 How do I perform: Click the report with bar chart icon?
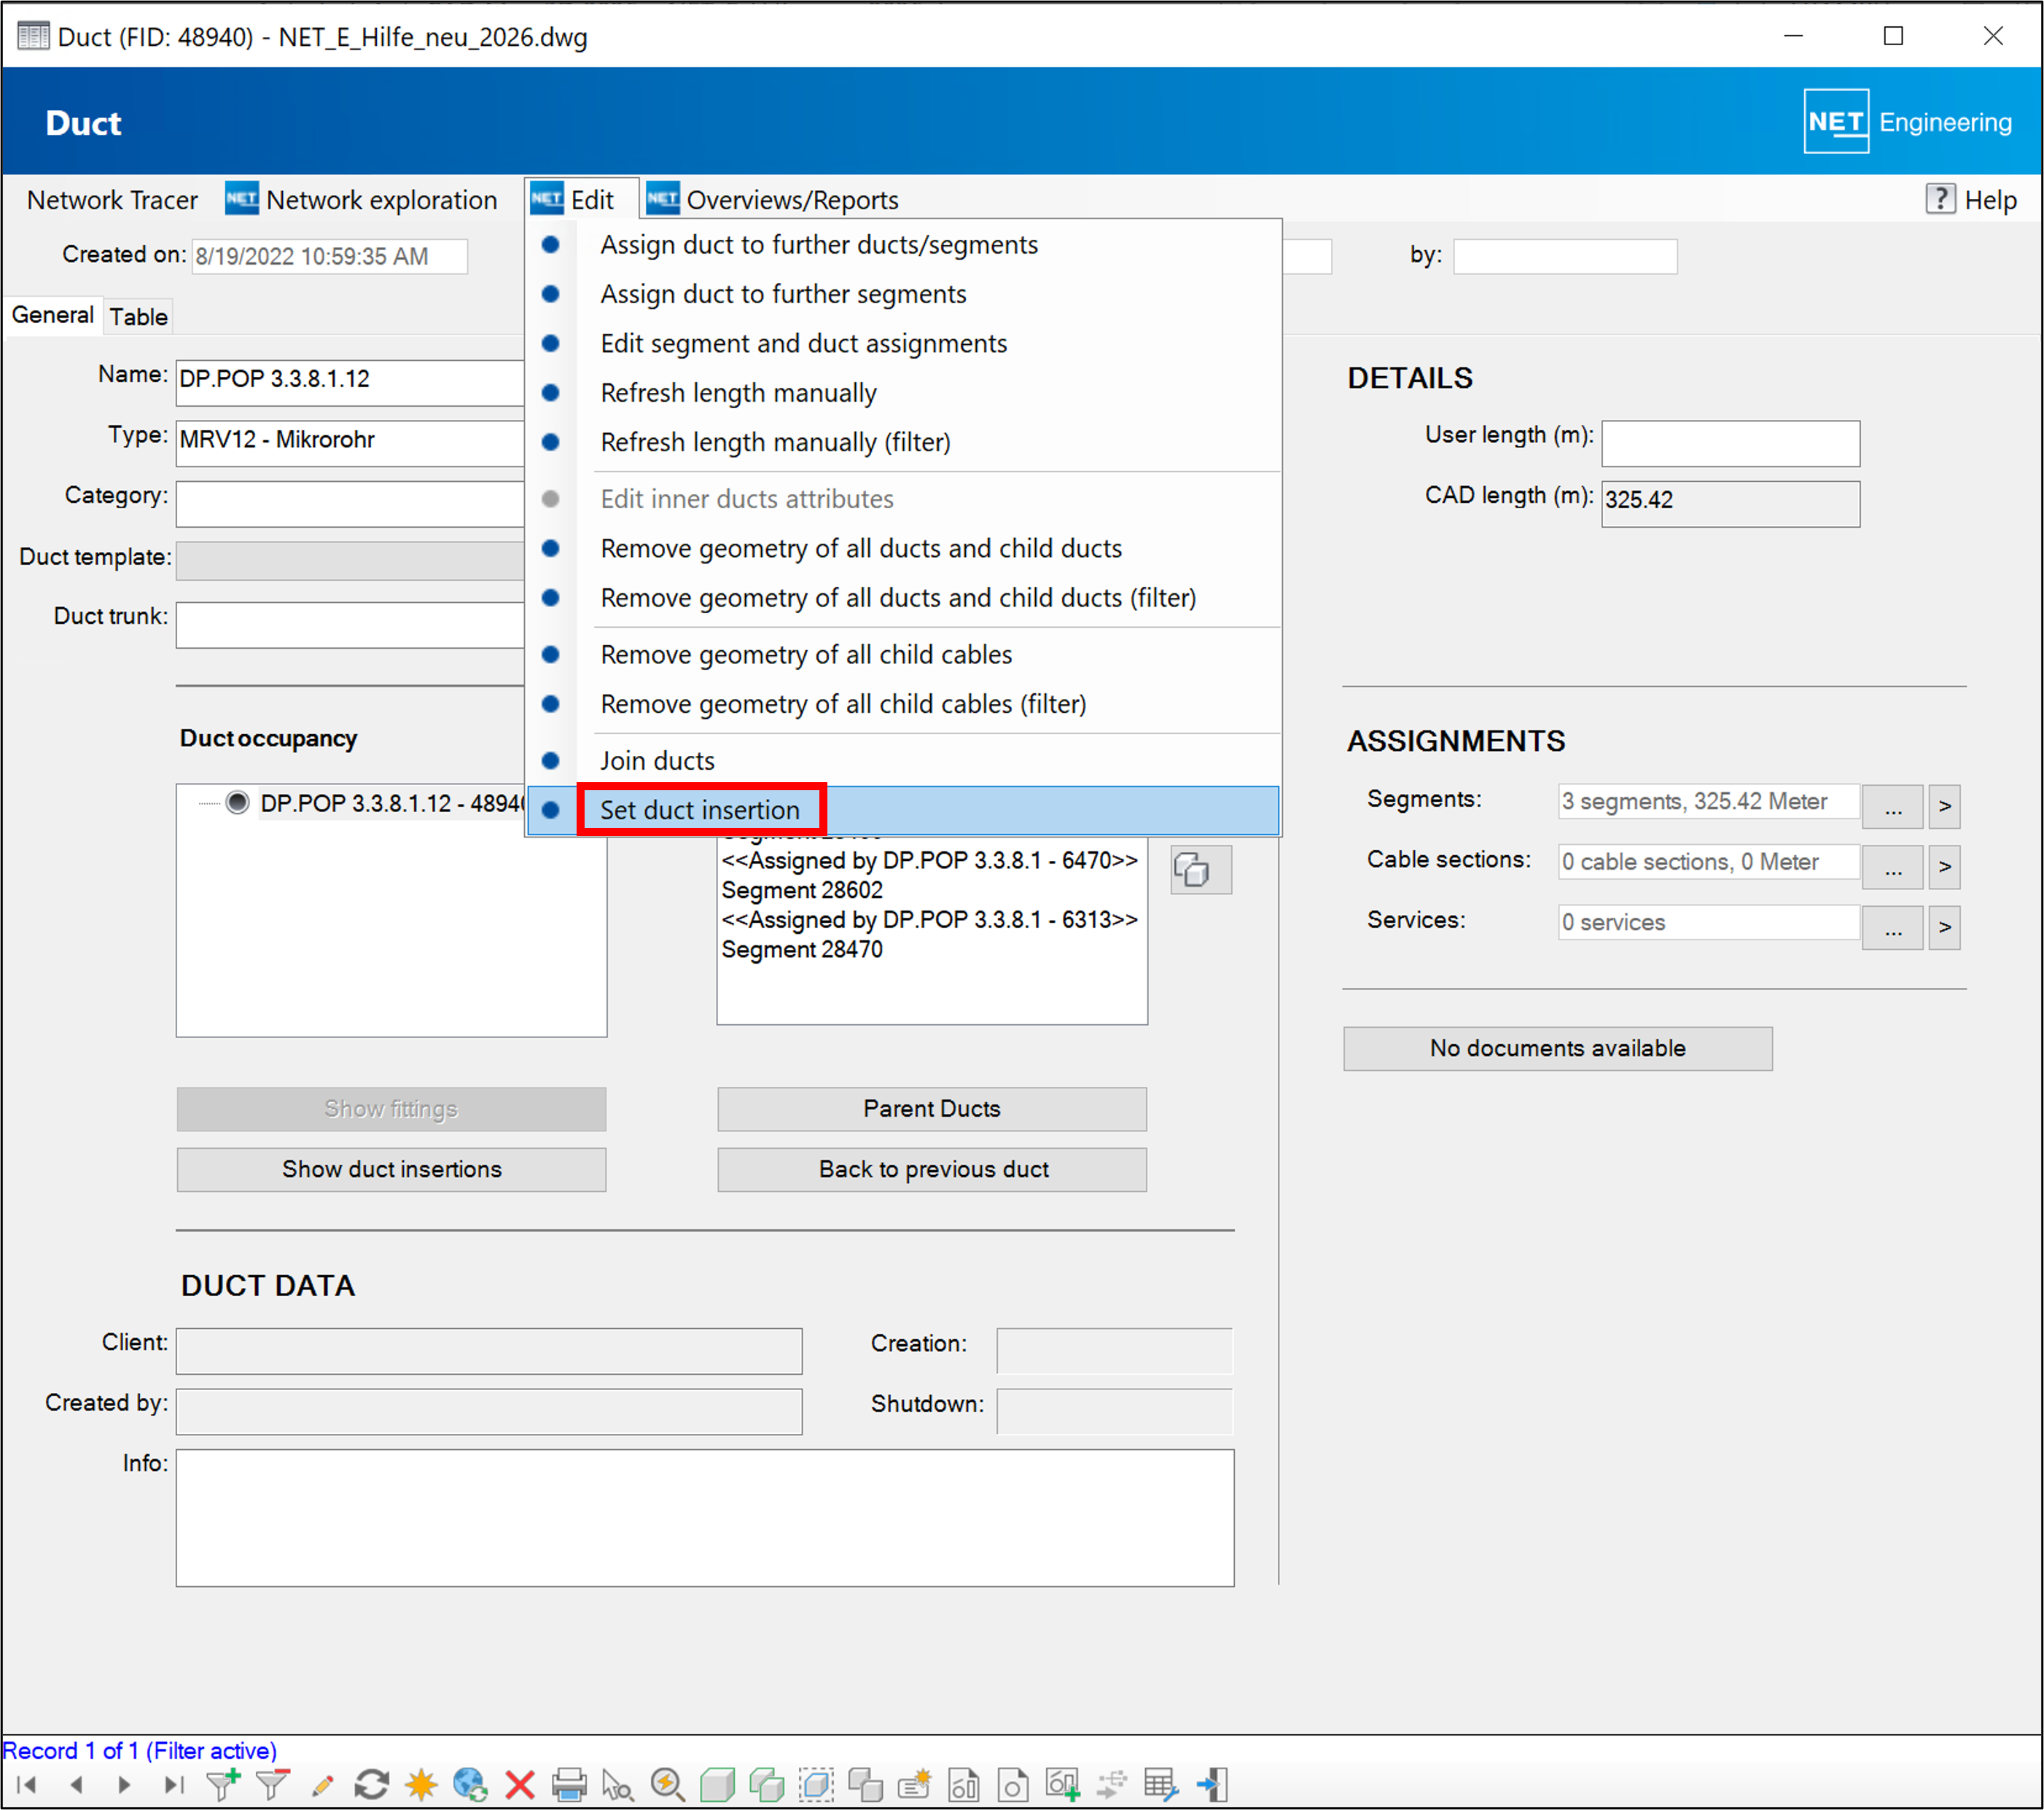[x=964, y=1785]
